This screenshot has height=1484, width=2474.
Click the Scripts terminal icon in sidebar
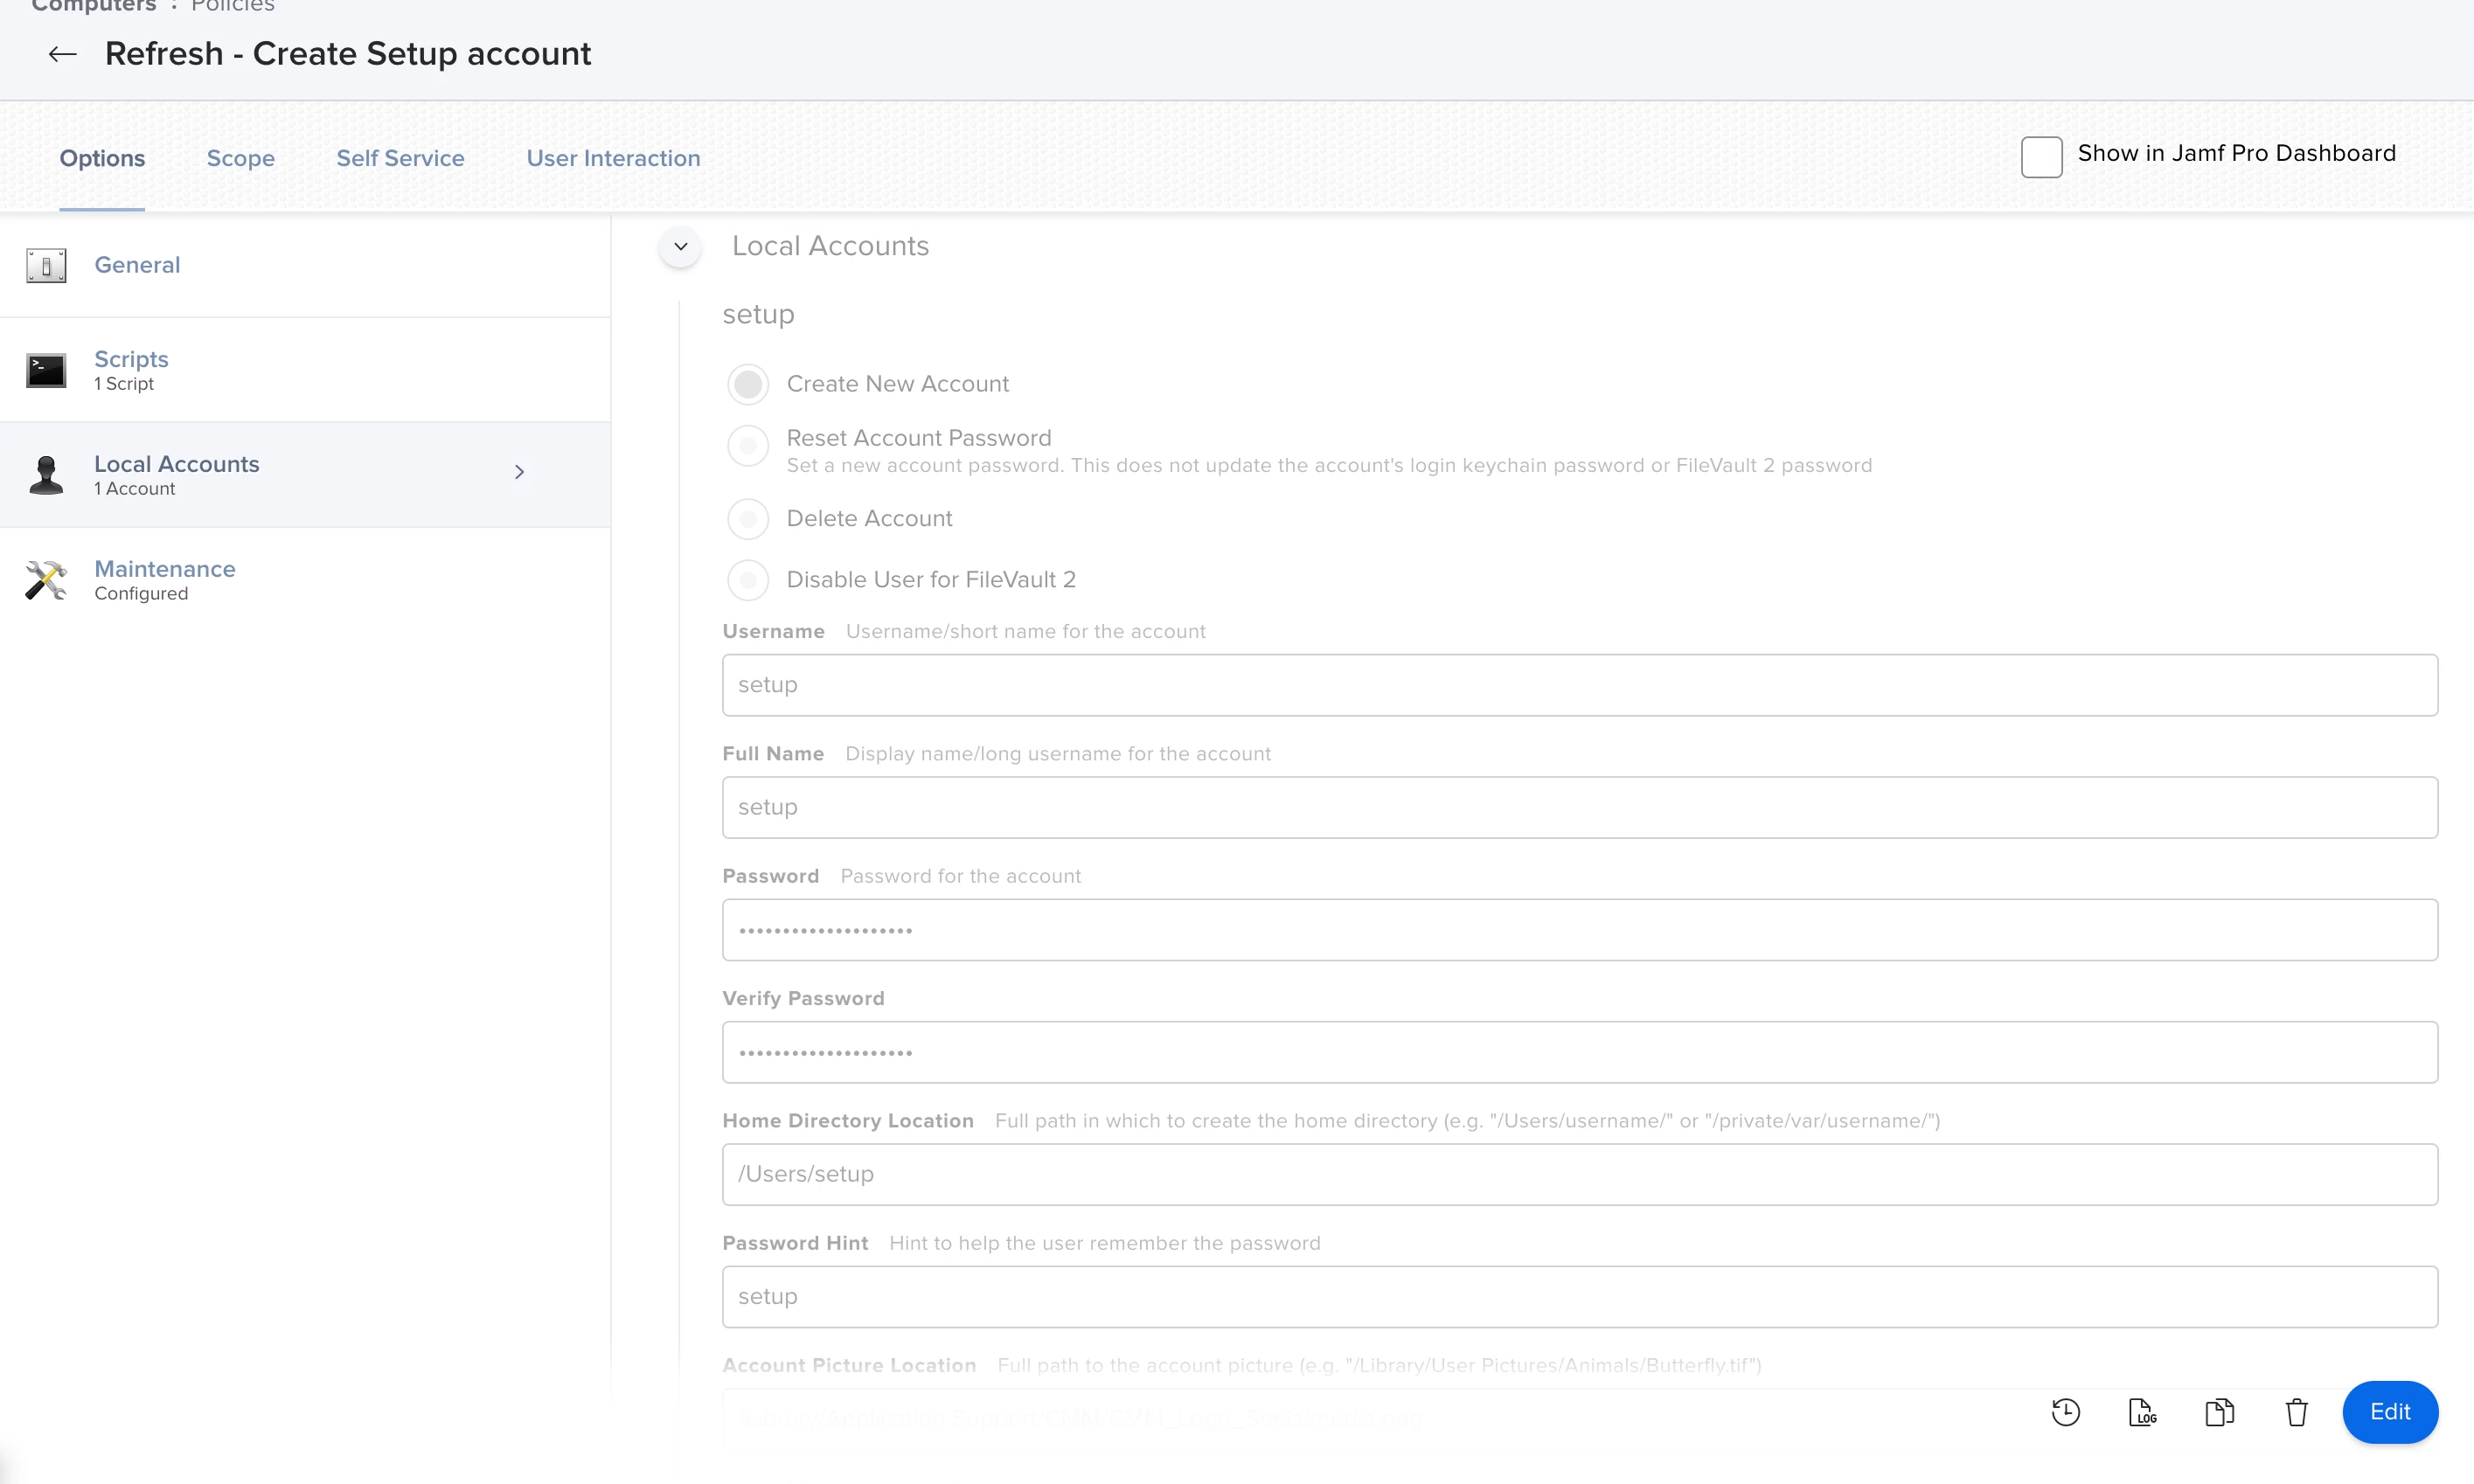click(x=46, y=371)
